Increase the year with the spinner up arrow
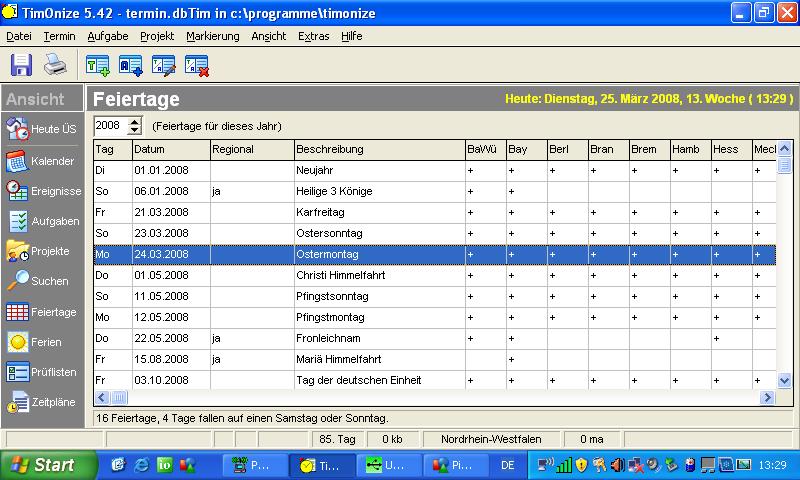This screenshot has height=480, width=800. [136, 121]
